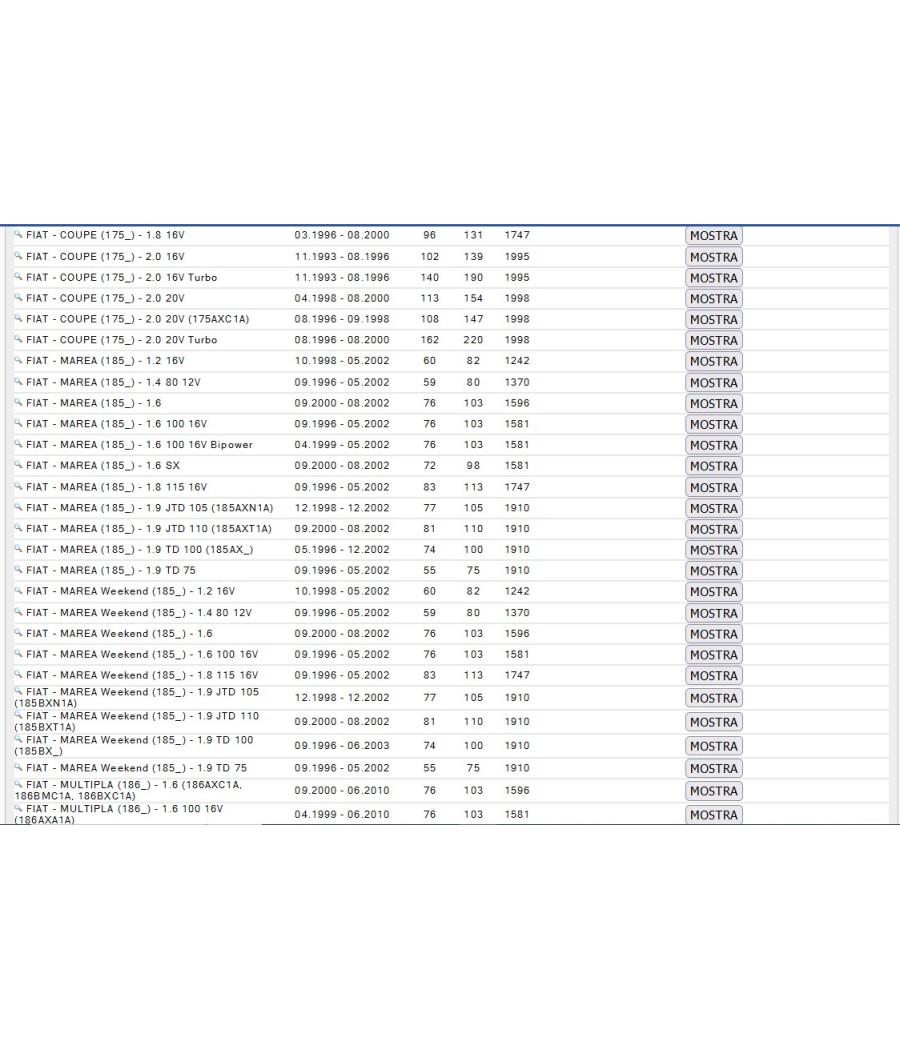Click the text "FIAT - COUPE (175_) - 2.0 20V Turbo"
900x1050 pixels.
coord(122,340)
